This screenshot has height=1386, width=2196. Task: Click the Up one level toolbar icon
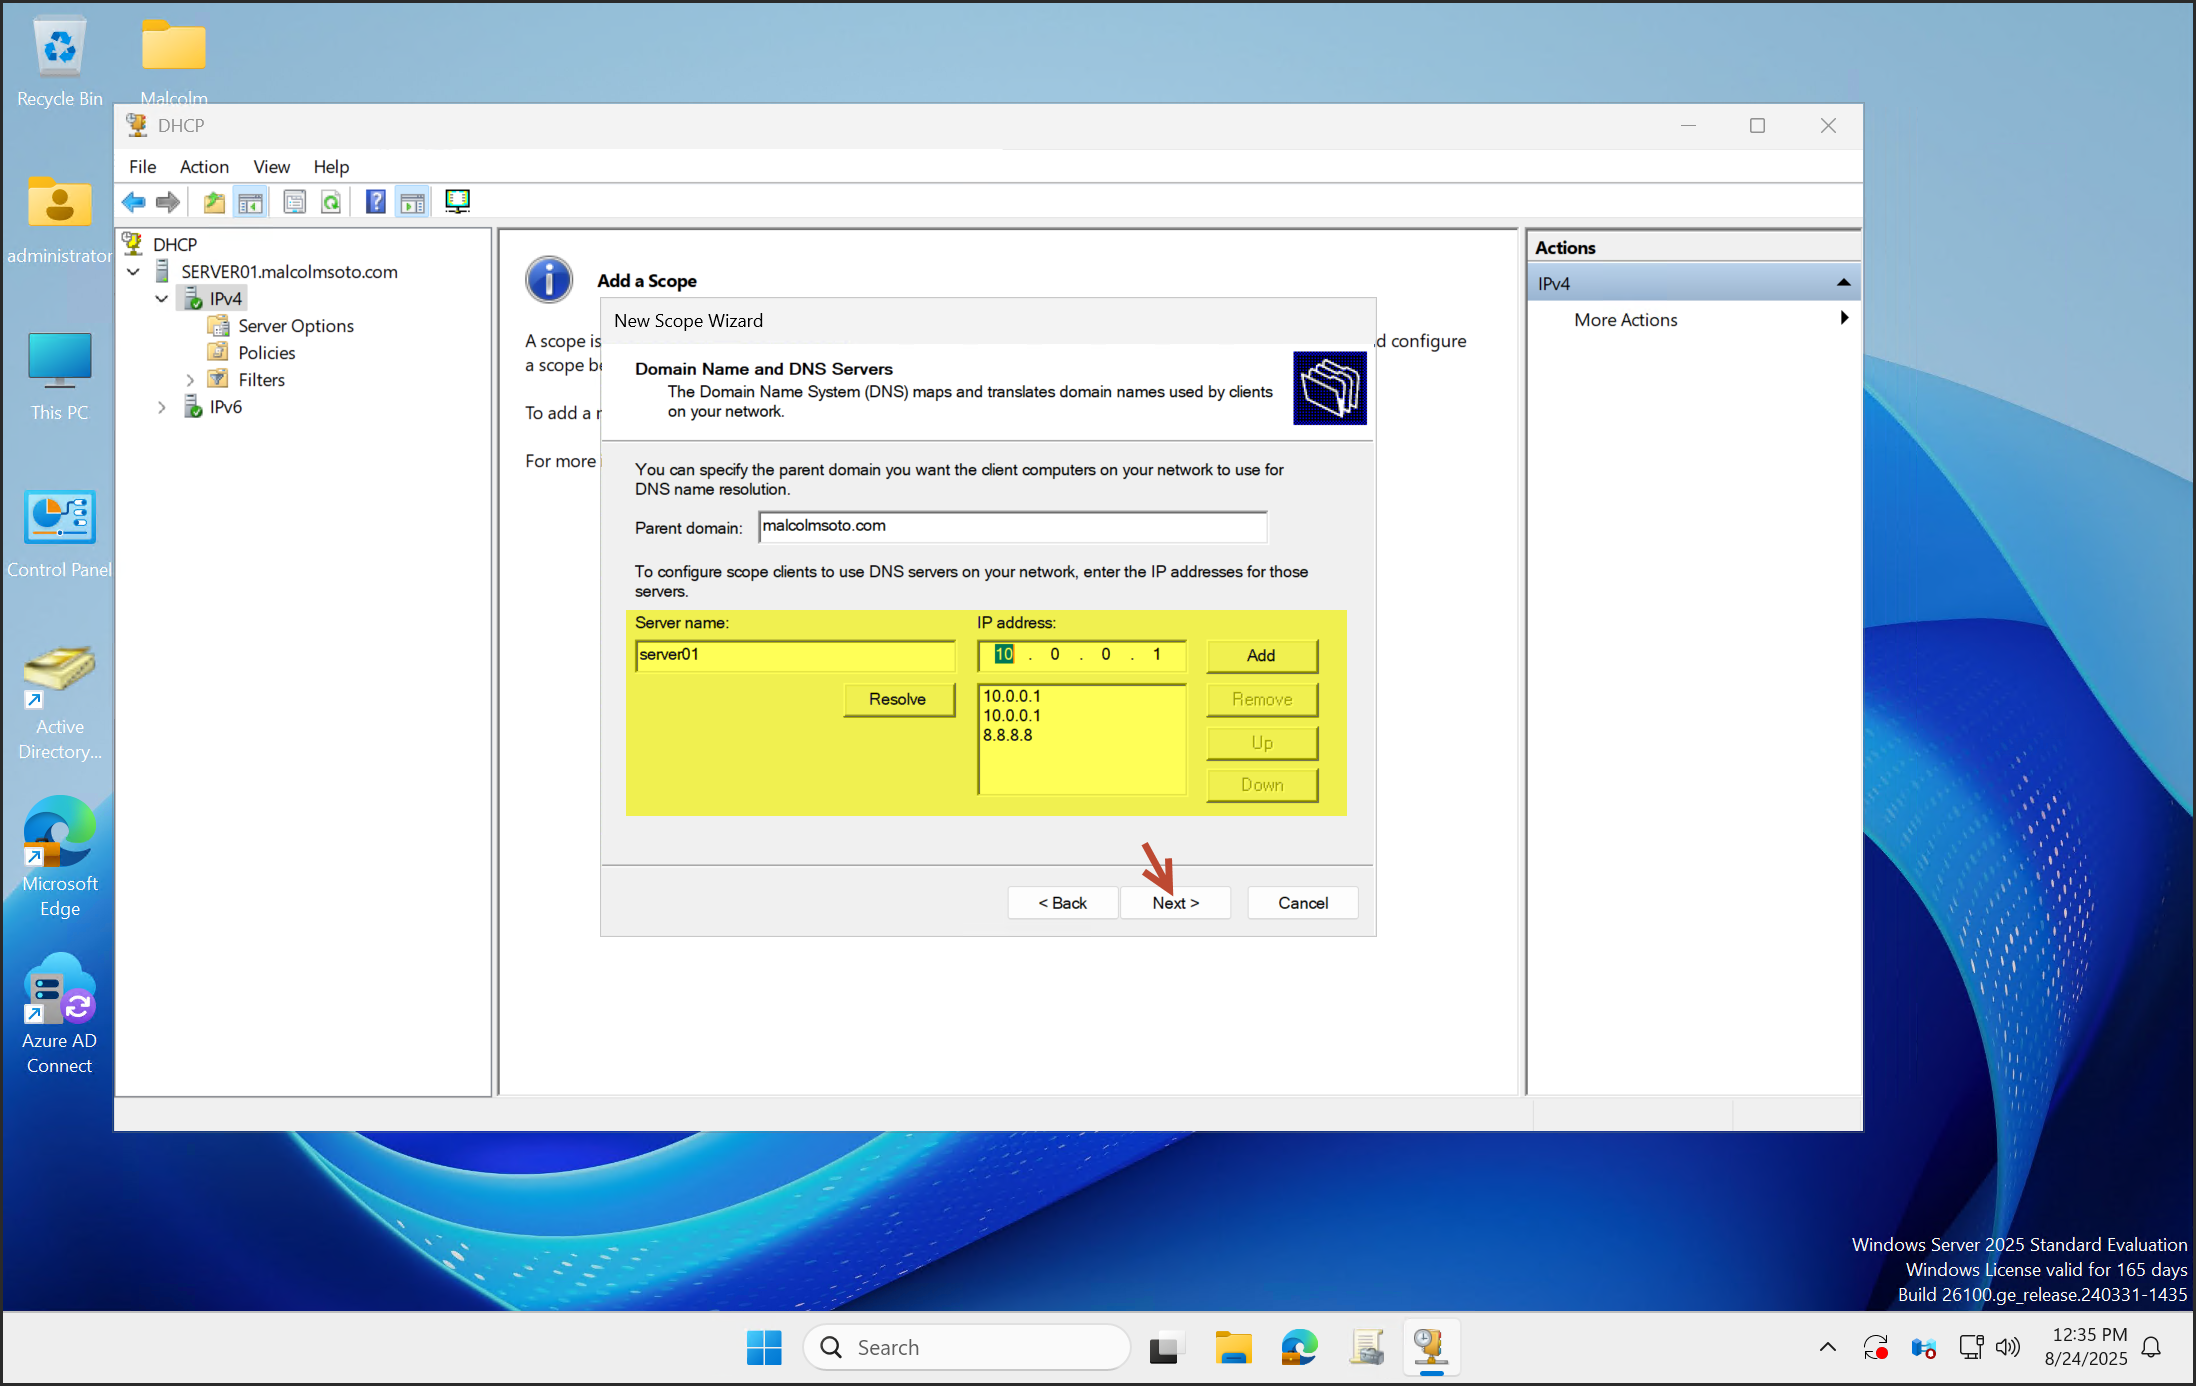(x=214, y=201)
